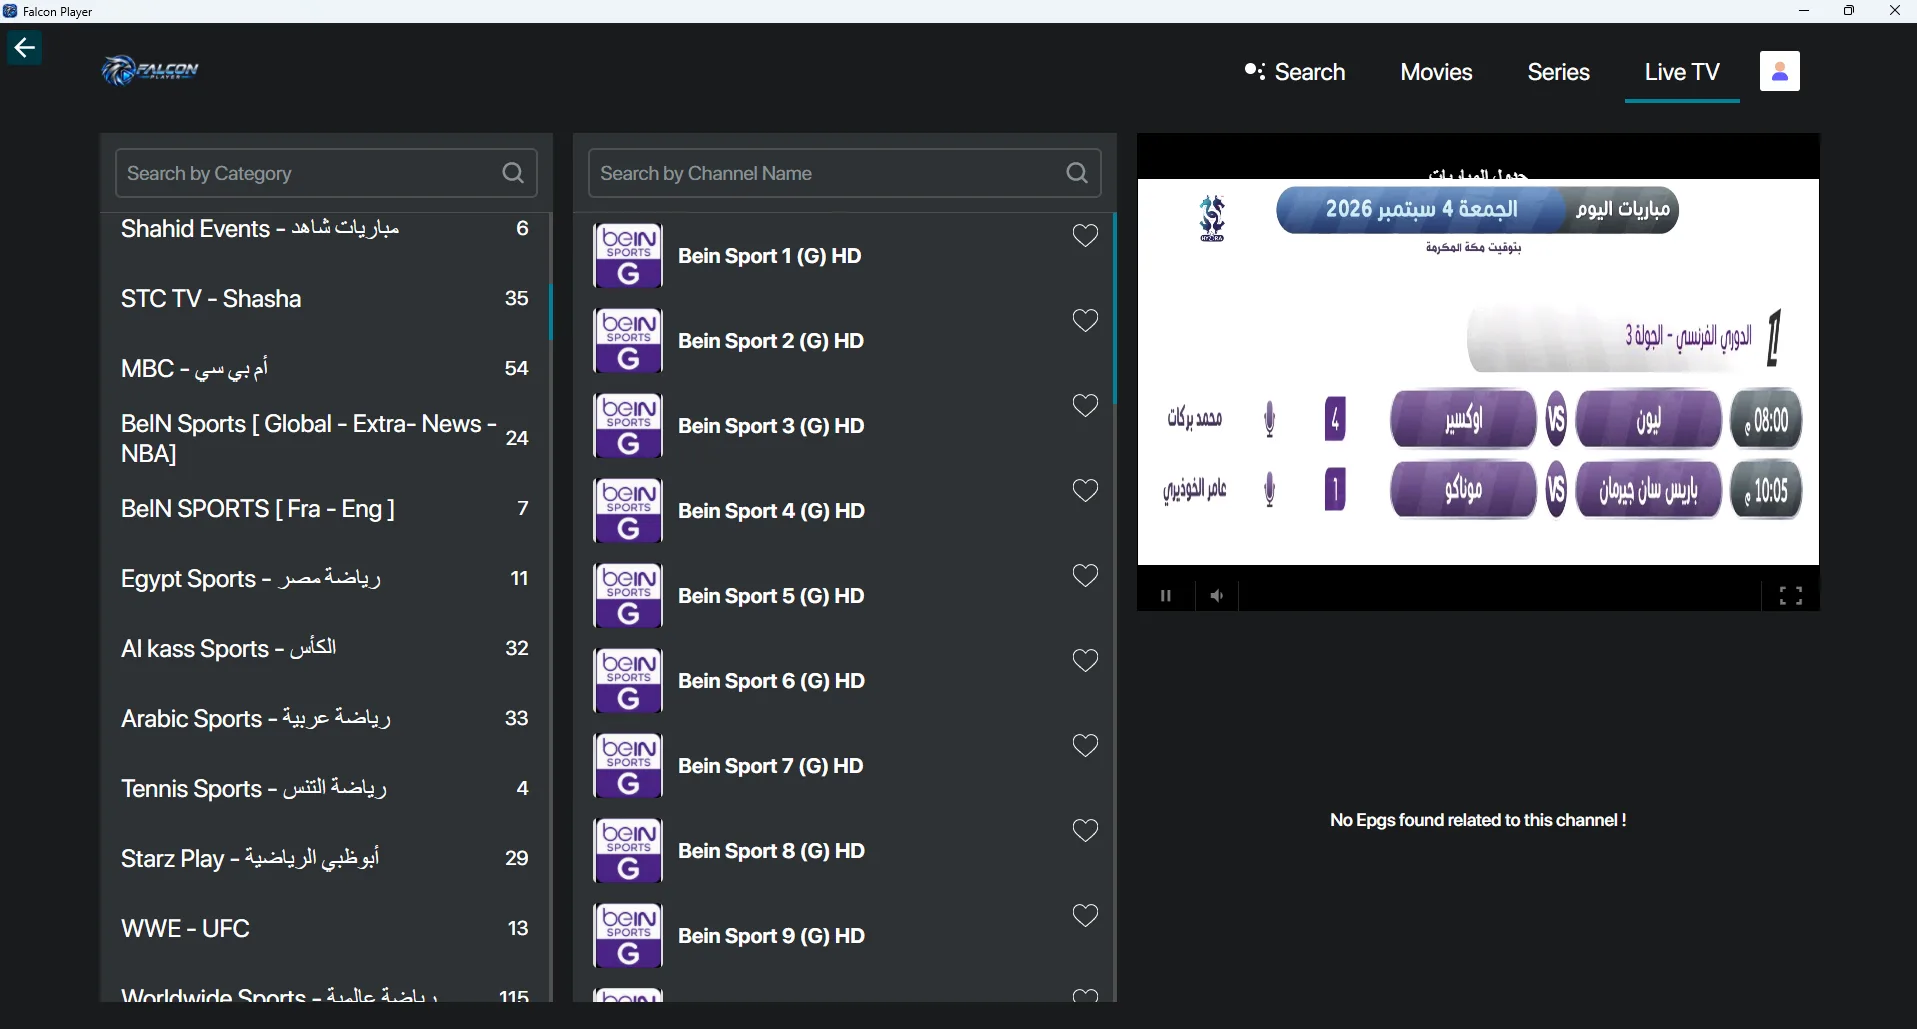Open the user profile icon
The image size is (1917, 1029).
[x=1779, y=71]
